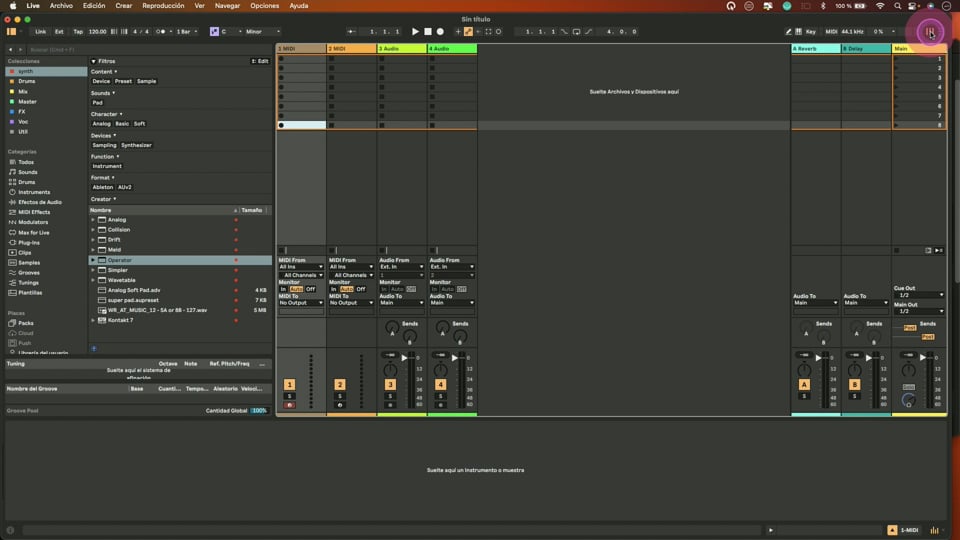Viewport: 960px width, 540px height.
Task: Start playback with the Play button
Action: (415, 32)
